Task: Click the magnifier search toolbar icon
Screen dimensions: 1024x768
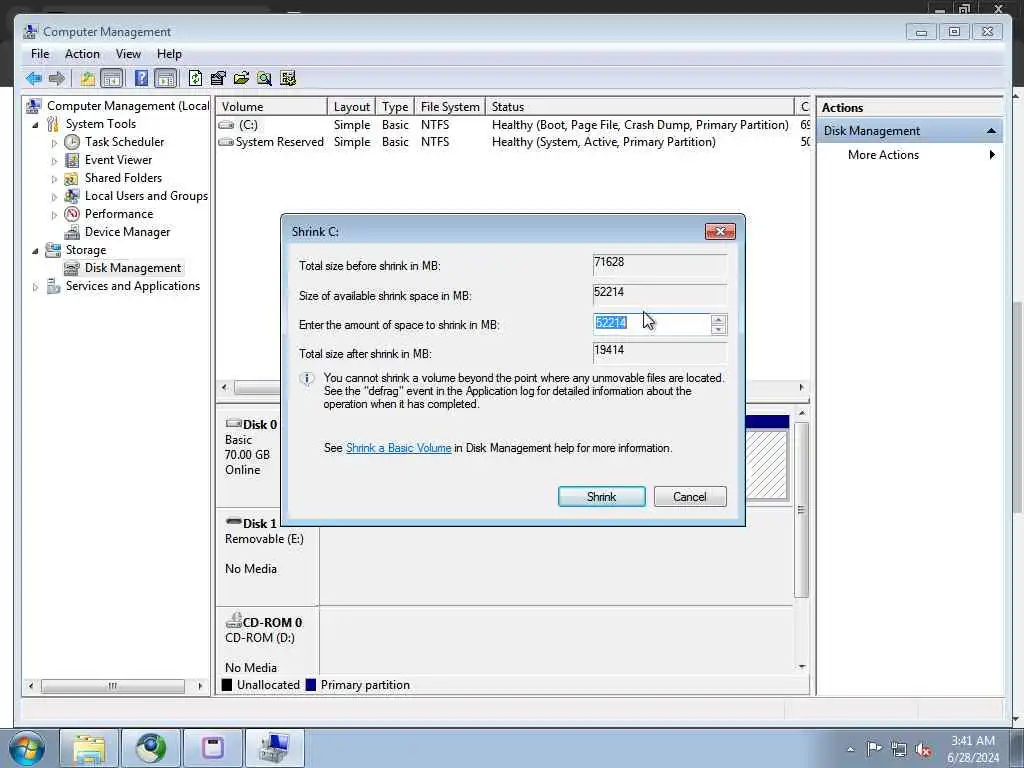Action: pyautogui.click(x=264, y=79)
